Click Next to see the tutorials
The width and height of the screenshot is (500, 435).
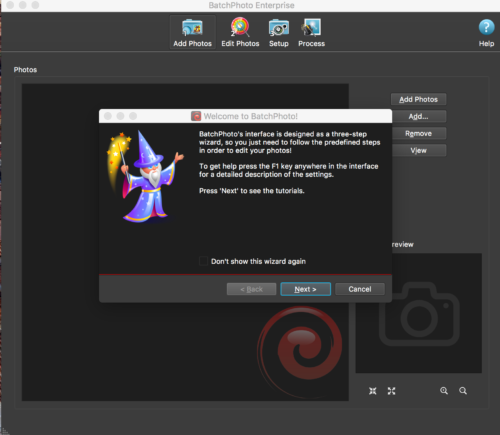pos(305,289)
